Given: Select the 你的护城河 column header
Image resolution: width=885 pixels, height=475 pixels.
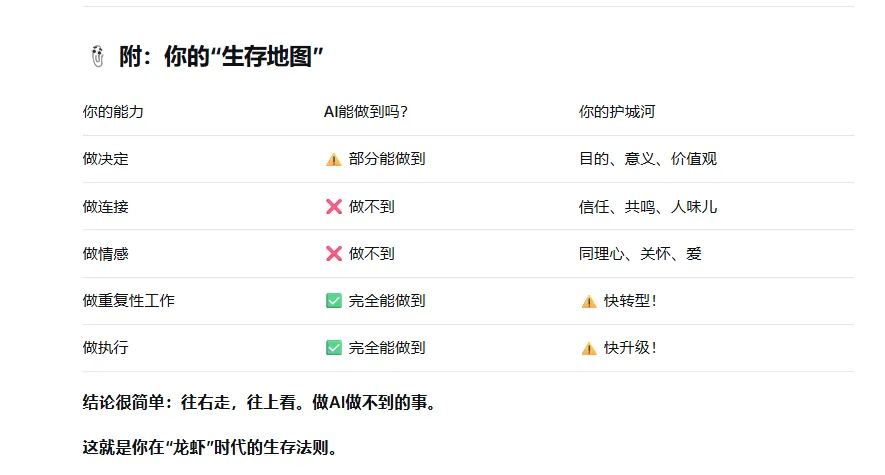Looking at the screenshot, I should tap(617, 112).
